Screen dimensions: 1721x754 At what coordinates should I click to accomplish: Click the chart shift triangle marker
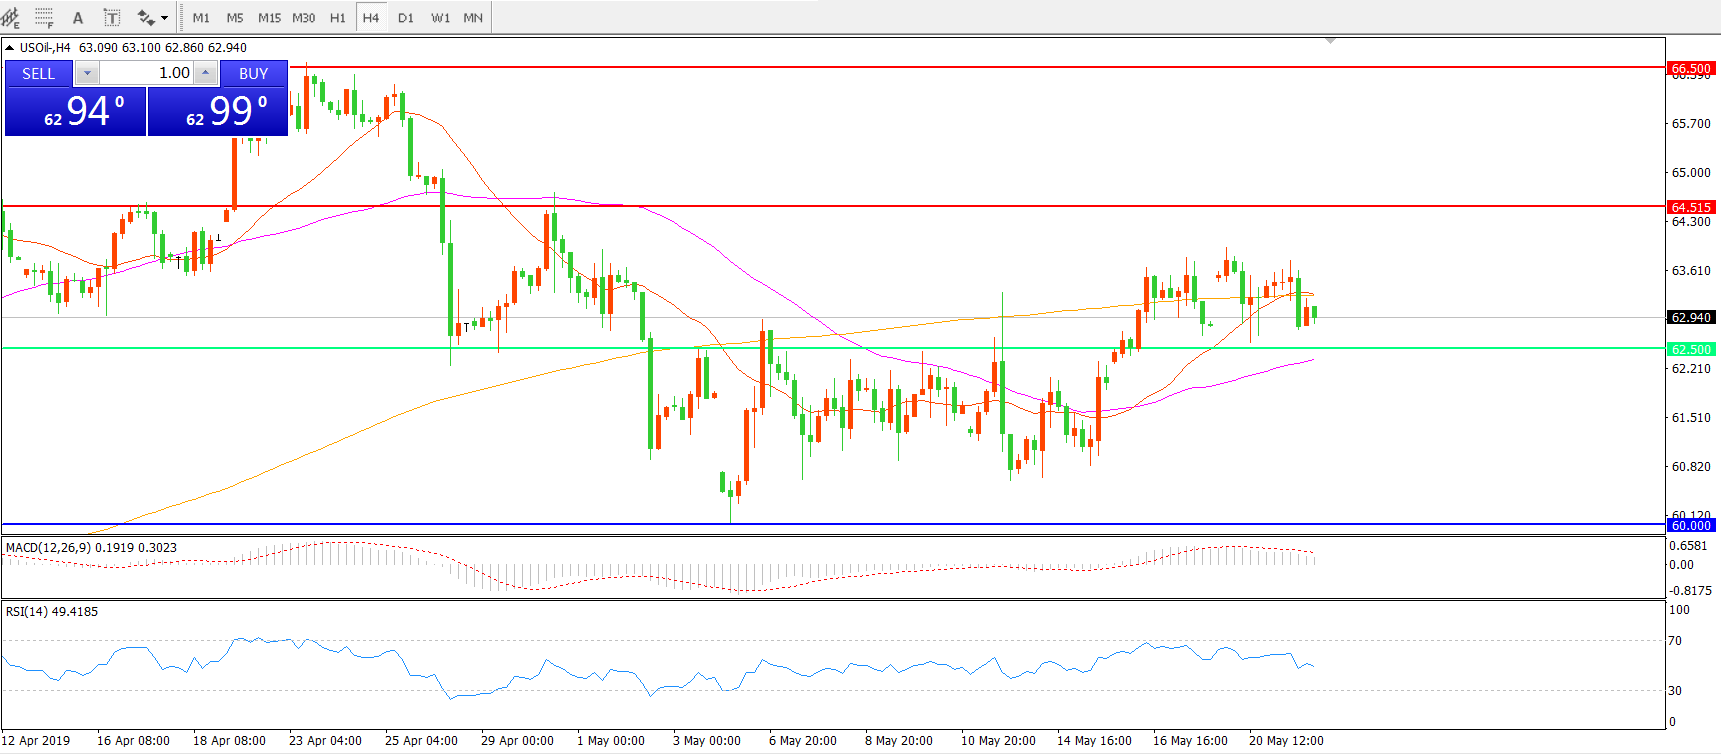[x=1330, y=41]
